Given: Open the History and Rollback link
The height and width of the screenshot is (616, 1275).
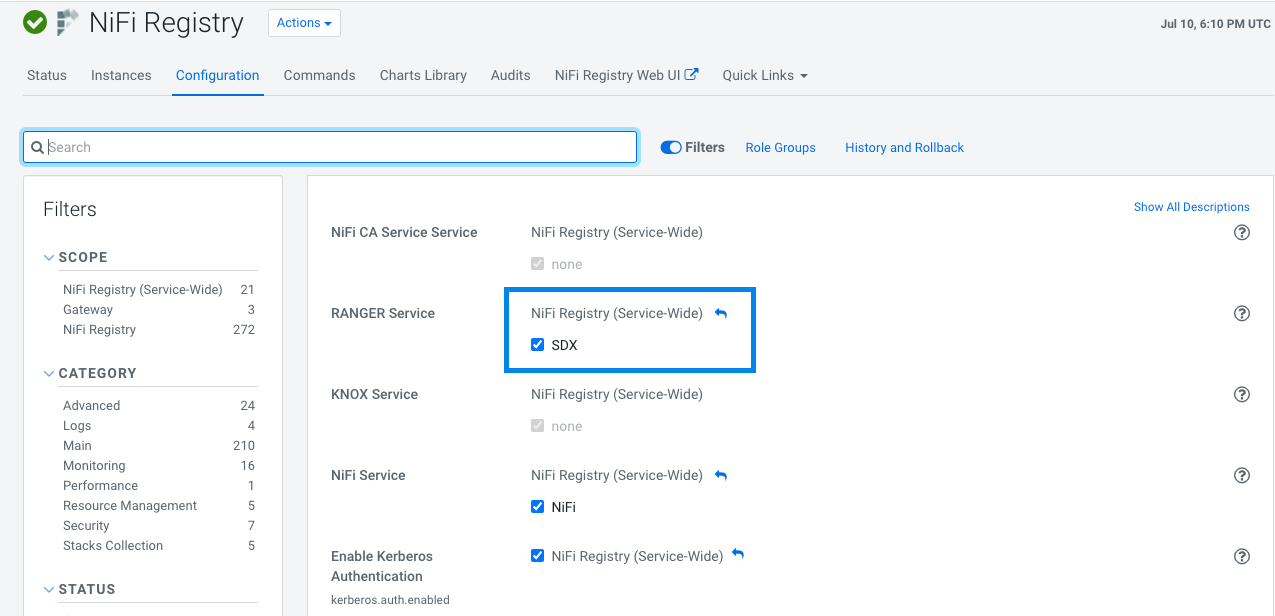Looking at the screenshot, I should tap(904, 147).
